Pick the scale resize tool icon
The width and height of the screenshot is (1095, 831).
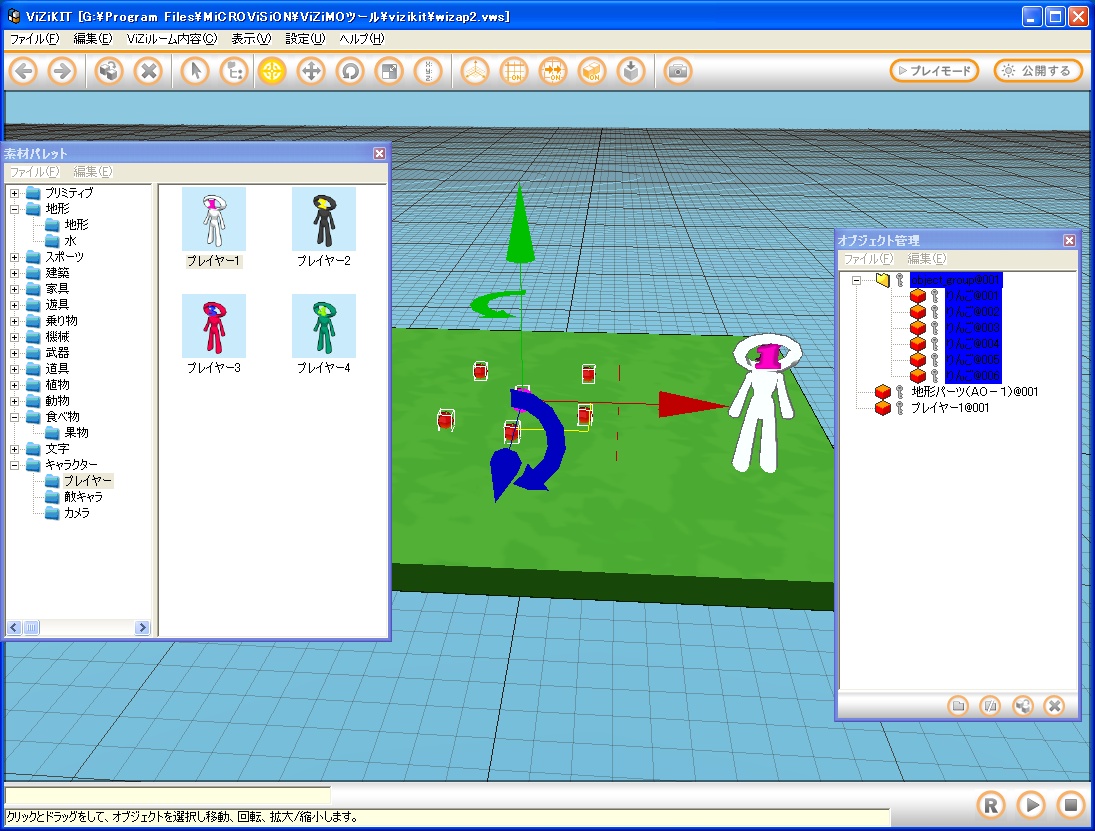pyautogui.click(x=388, y=71)
